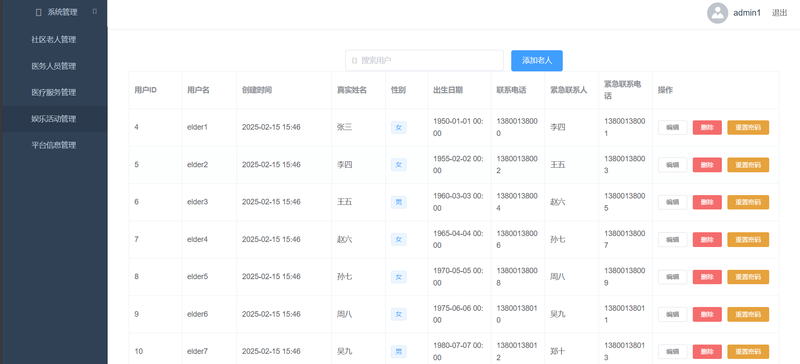Reset password for elder2
The height and width of the screenshot is (364, 800).
point(748,165)
